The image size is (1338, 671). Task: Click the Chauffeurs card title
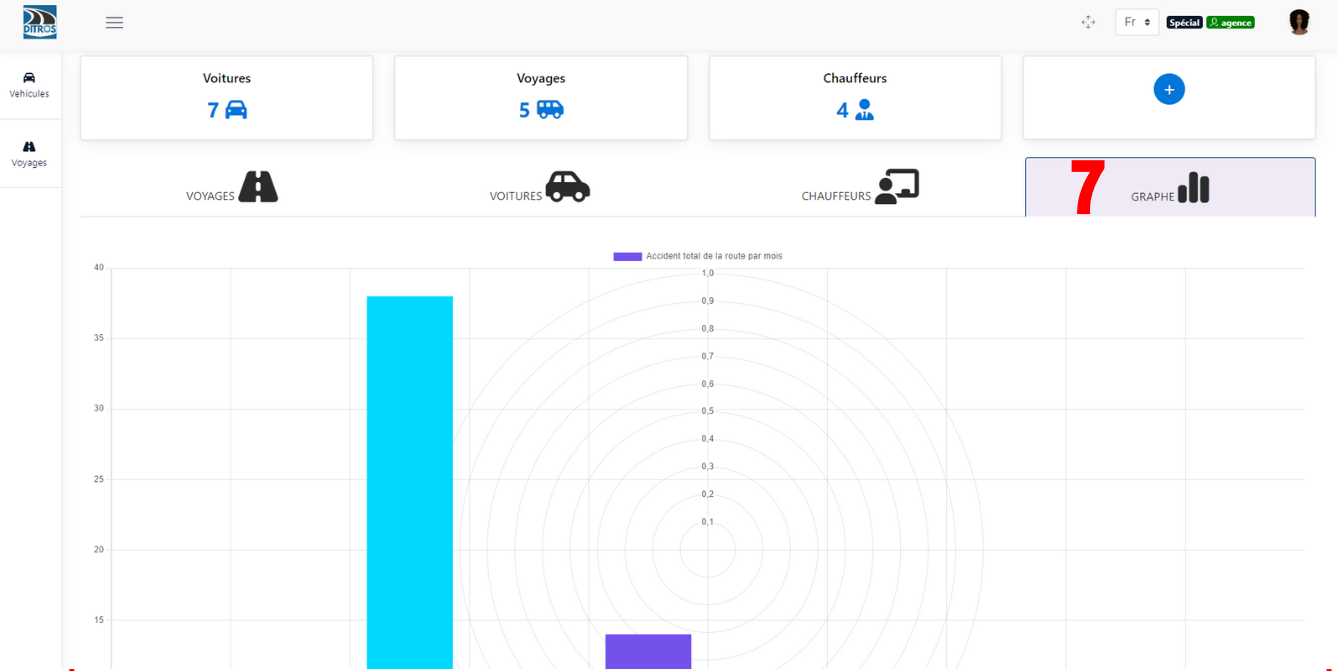(x=855, y=78)
